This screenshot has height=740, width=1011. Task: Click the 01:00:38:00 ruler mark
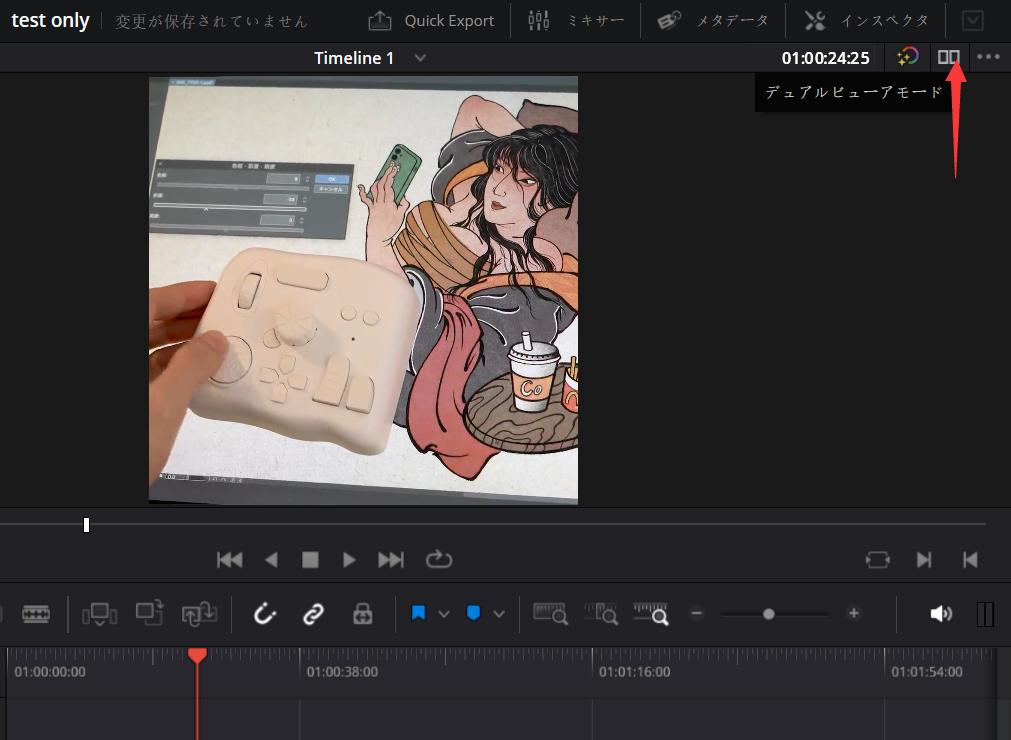pos(342,672)
